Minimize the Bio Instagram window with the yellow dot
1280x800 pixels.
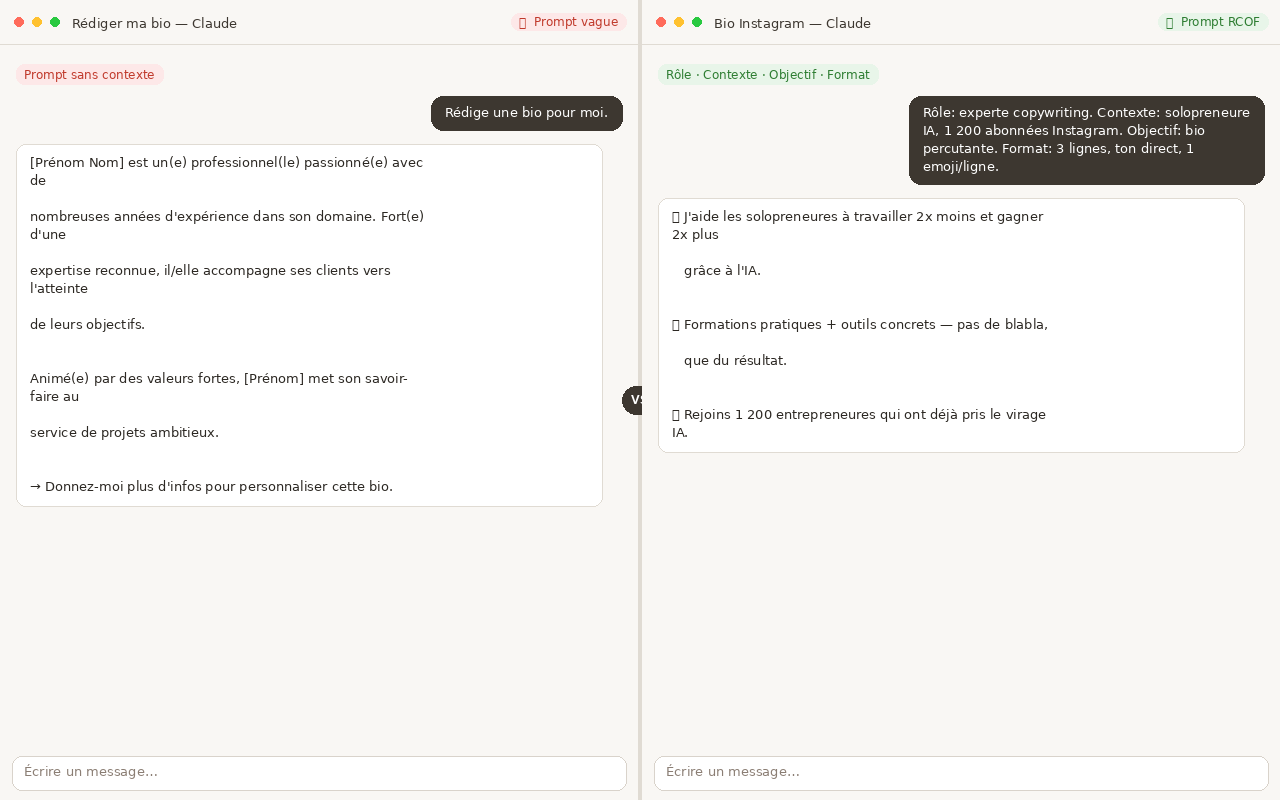(679, 22)
